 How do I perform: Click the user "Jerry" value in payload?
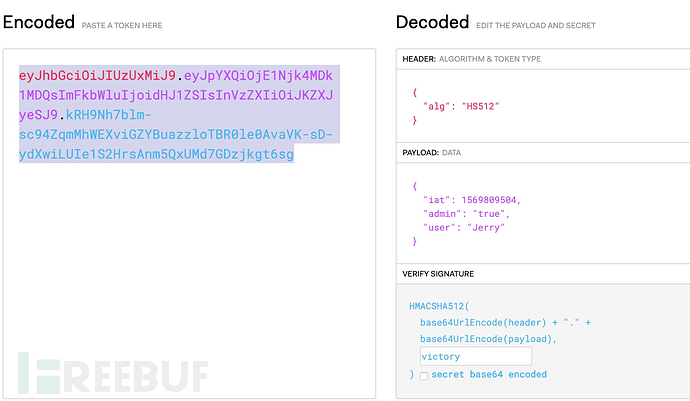click(x=487, y=227)
